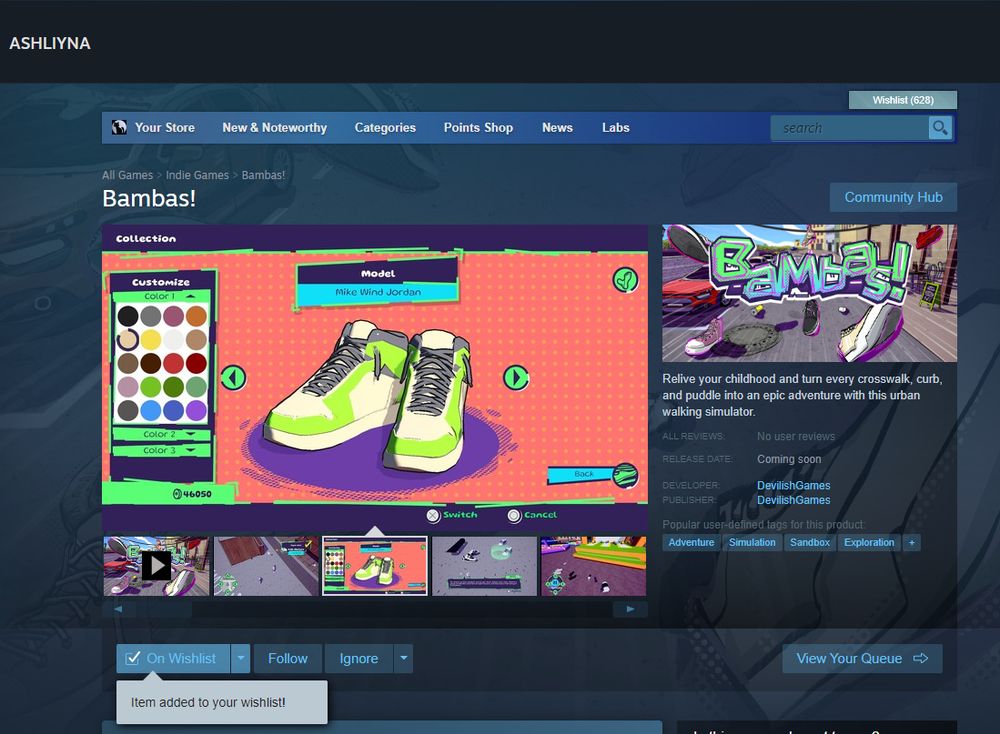The height and width of the screenshot is (734, 1000).
Task: Add a tag with the plus button
Action: click(911, 543)
